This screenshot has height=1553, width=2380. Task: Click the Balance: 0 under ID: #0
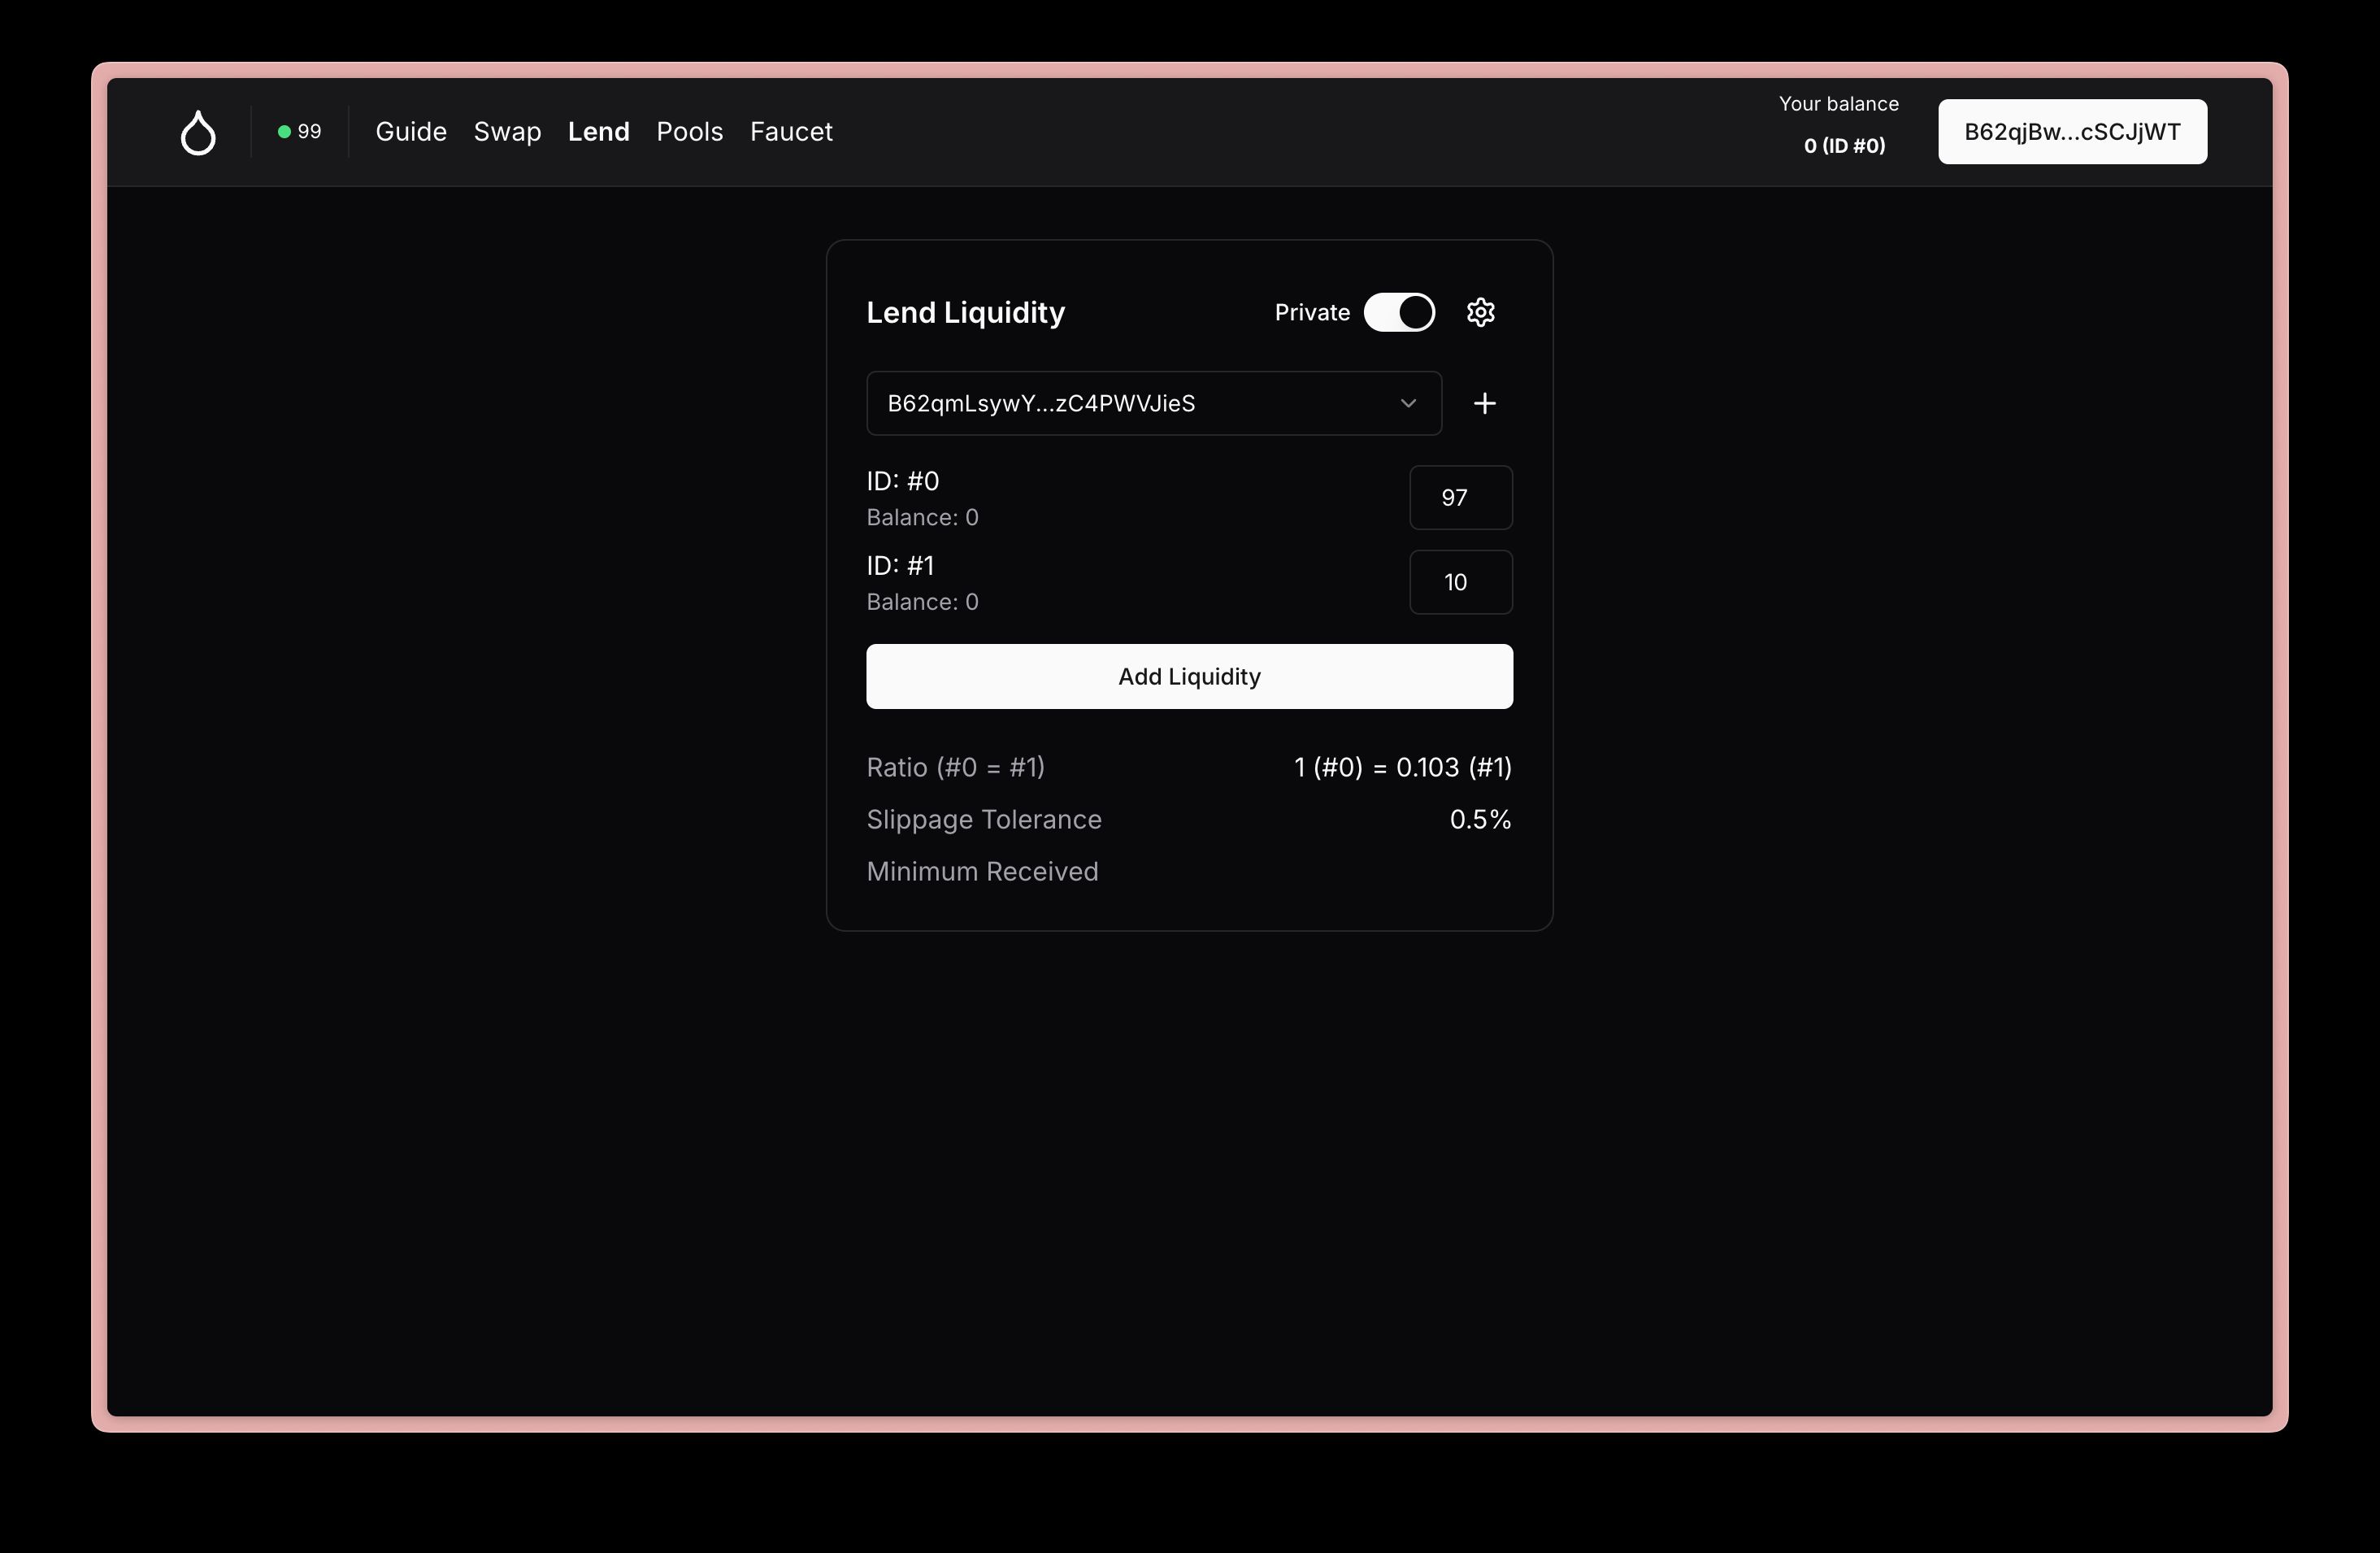pos(922,518)
